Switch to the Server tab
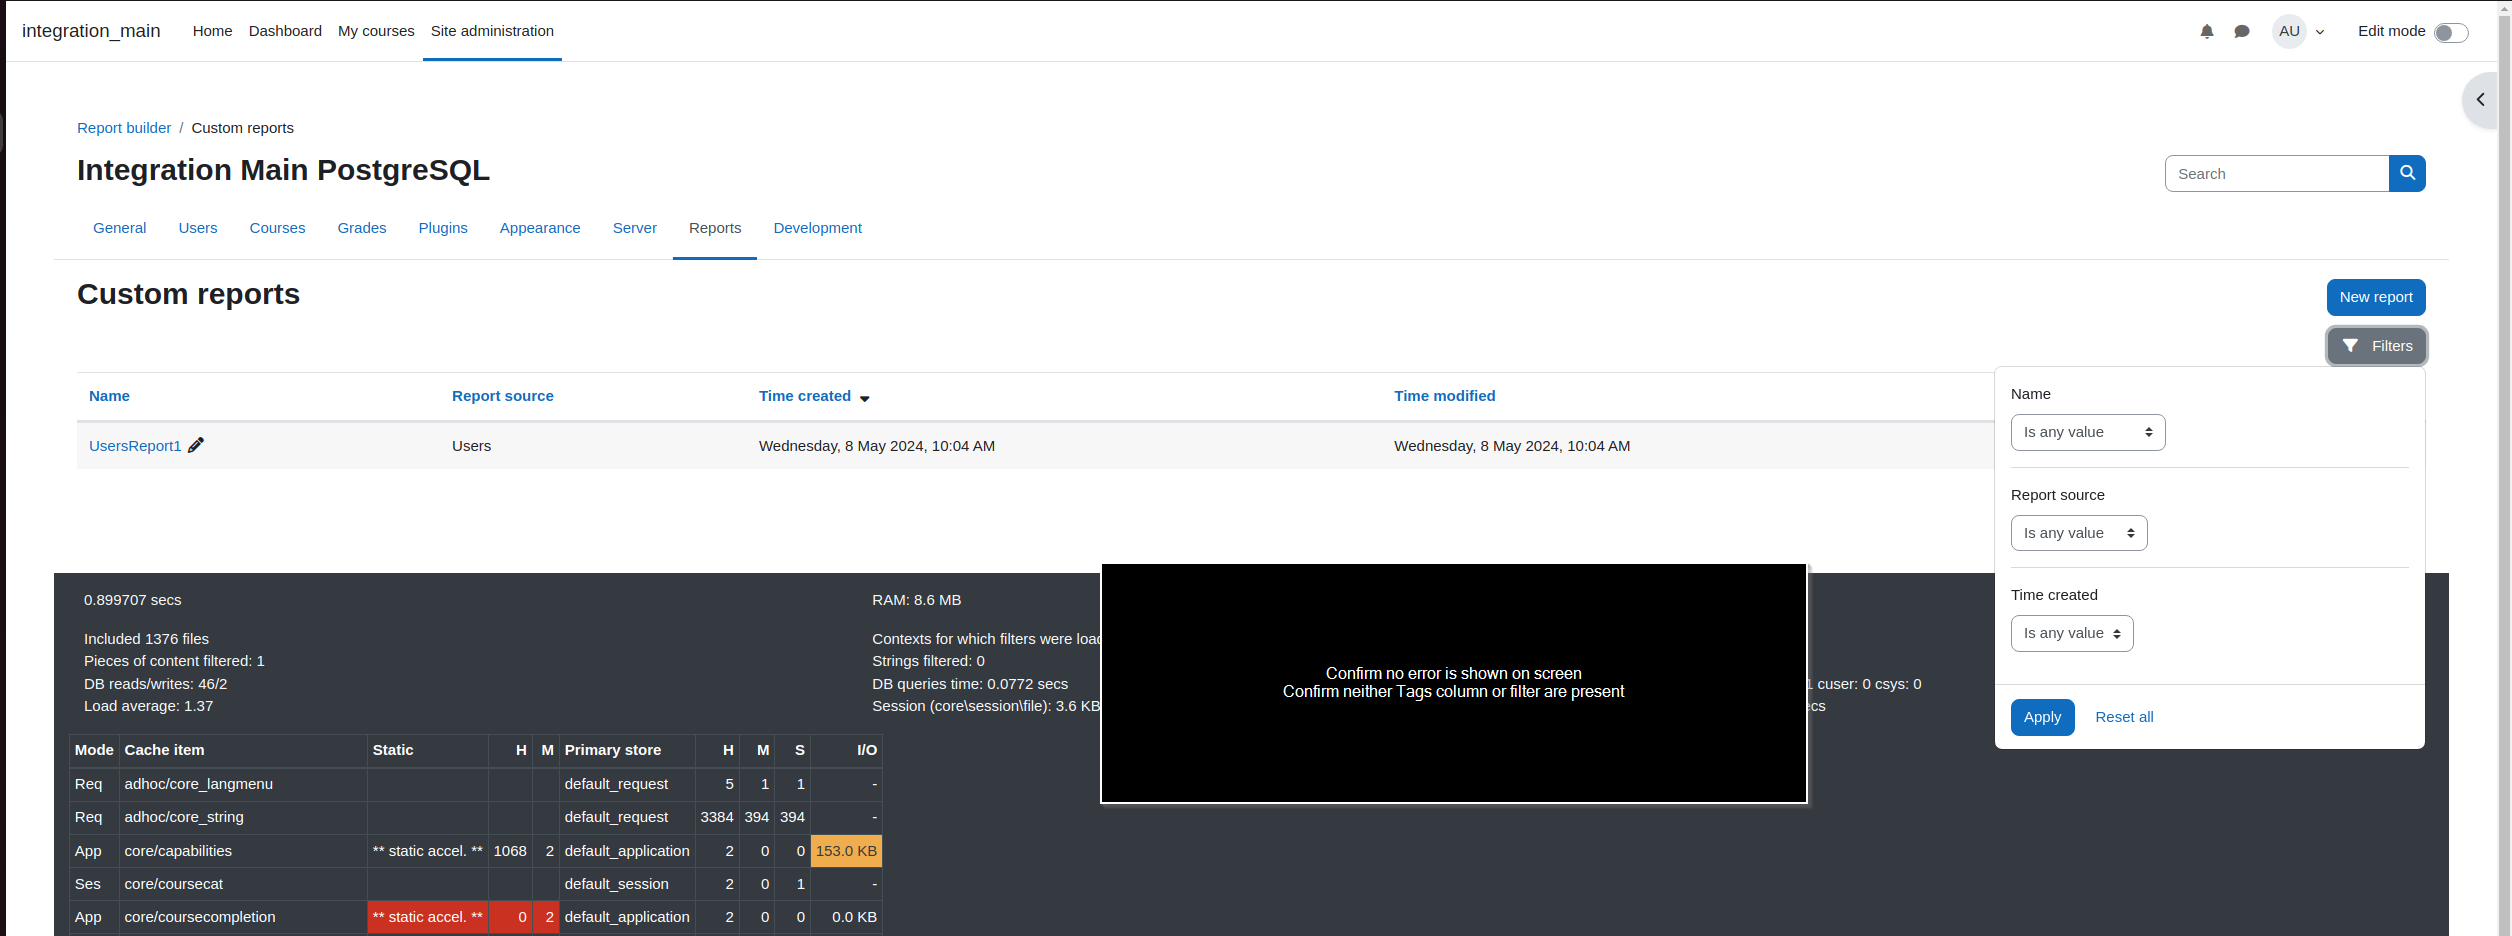 [635, 228]
